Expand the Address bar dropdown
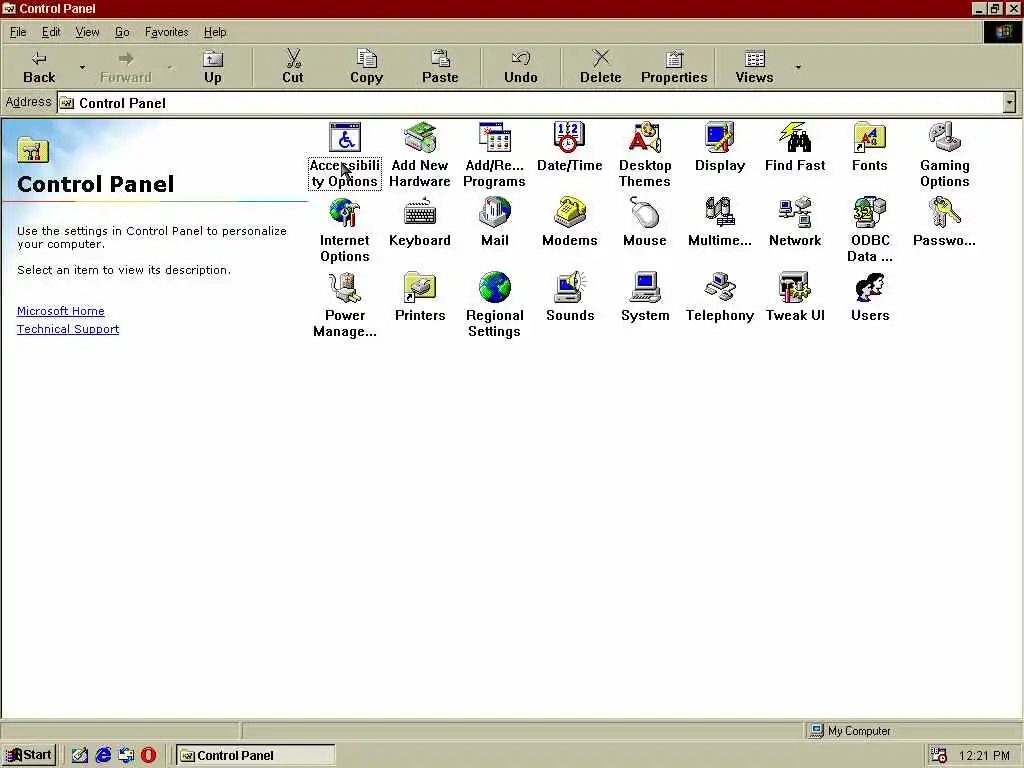The height and width of the screenshot is (768, 1024). pos(1010,103)
